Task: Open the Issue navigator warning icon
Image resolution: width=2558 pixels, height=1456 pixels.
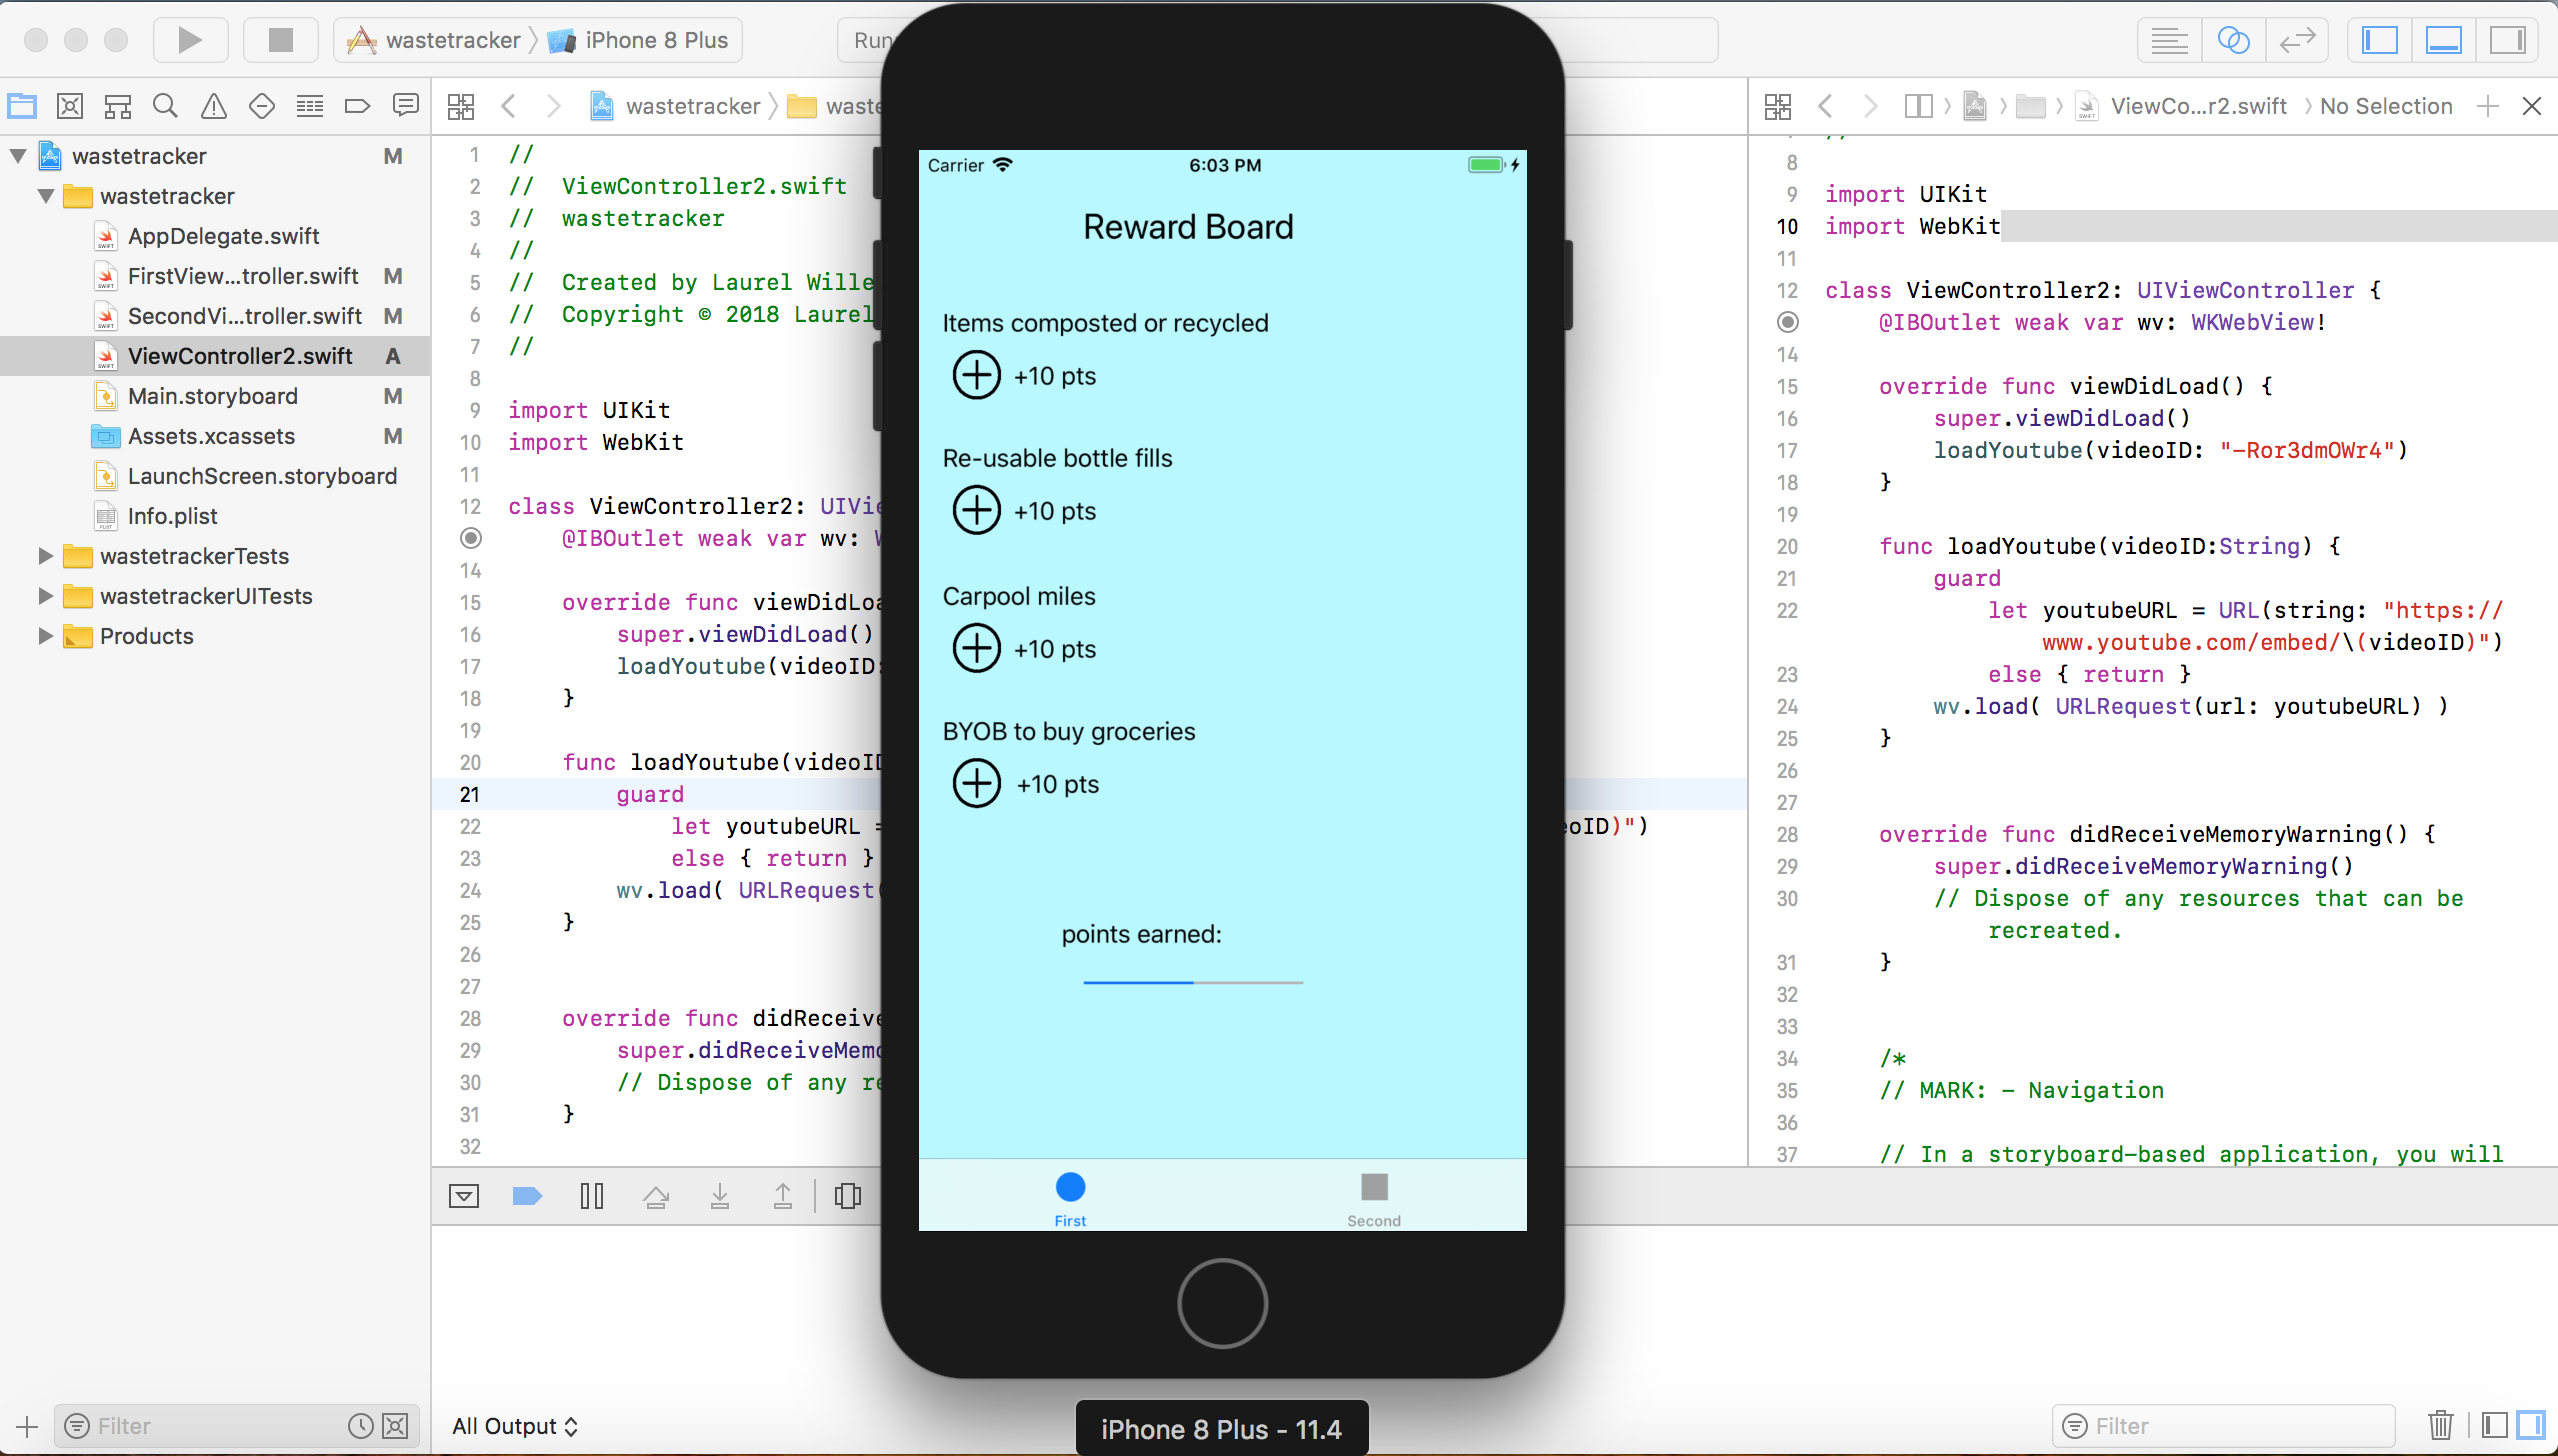Action: point(213,106)
